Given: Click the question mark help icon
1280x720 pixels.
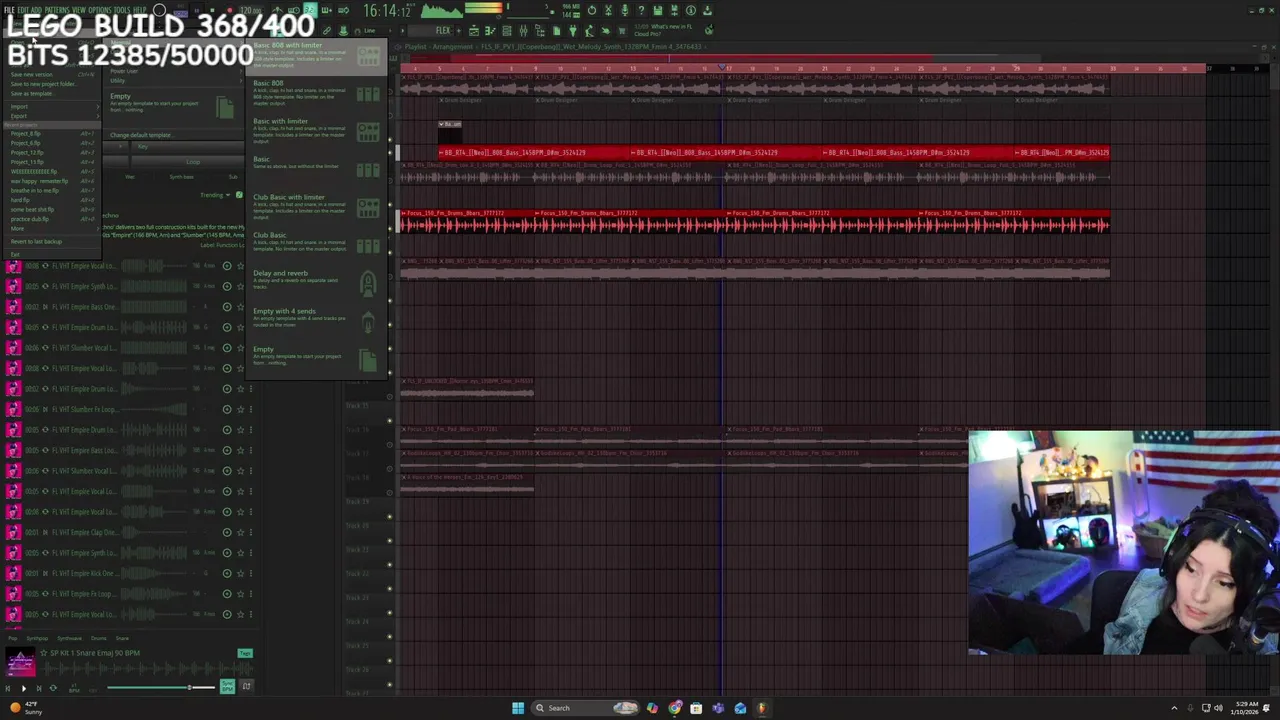Looking at the screenshot, I should click(641, 10).
